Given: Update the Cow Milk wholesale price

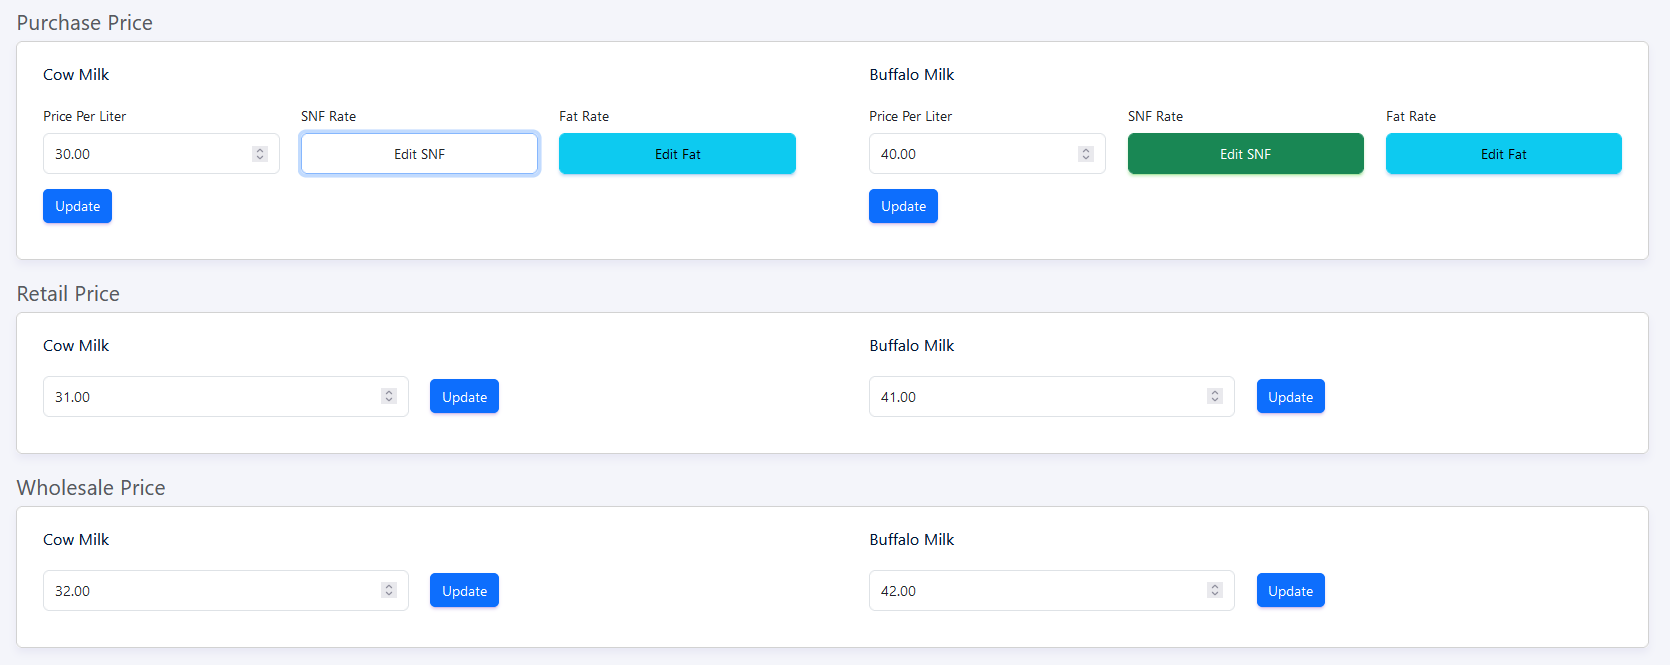Looking at the screenshot, I should coord(464,590).
